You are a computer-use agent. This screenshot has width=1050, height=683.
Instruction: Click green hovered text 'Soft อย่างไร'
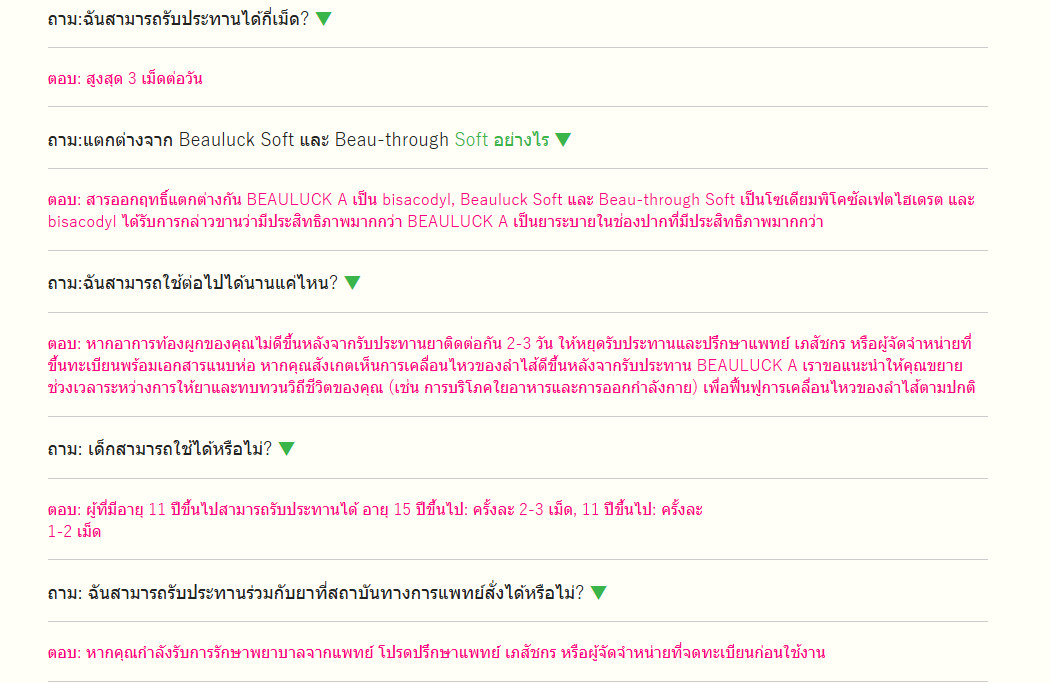[502, 140]
